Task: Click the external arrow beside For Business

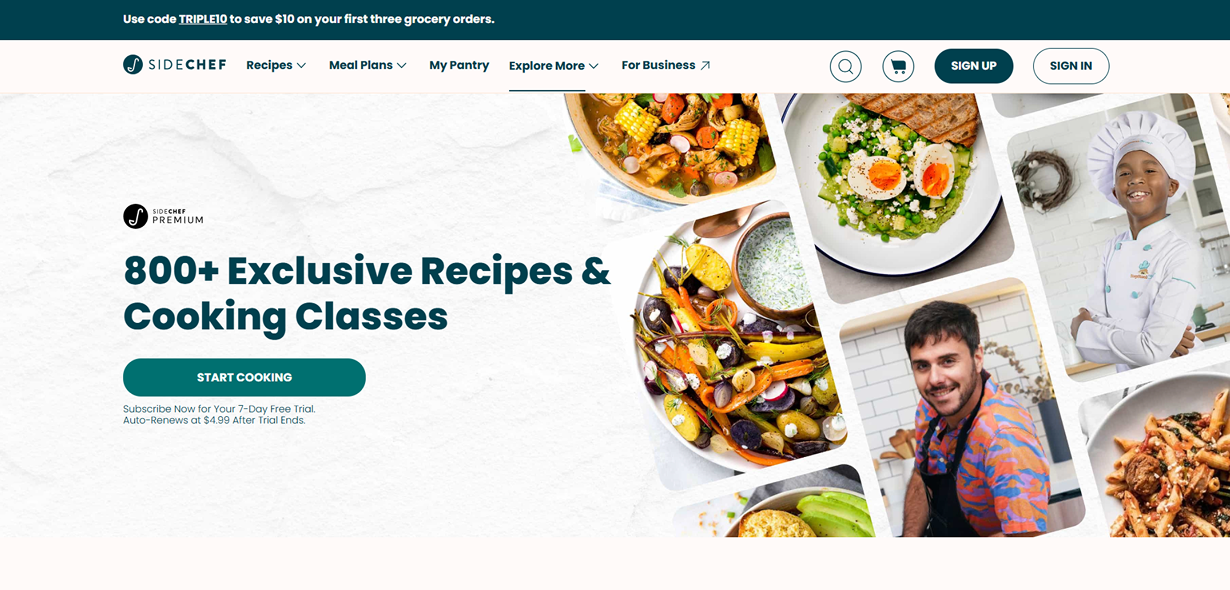Action: [705, 65]
